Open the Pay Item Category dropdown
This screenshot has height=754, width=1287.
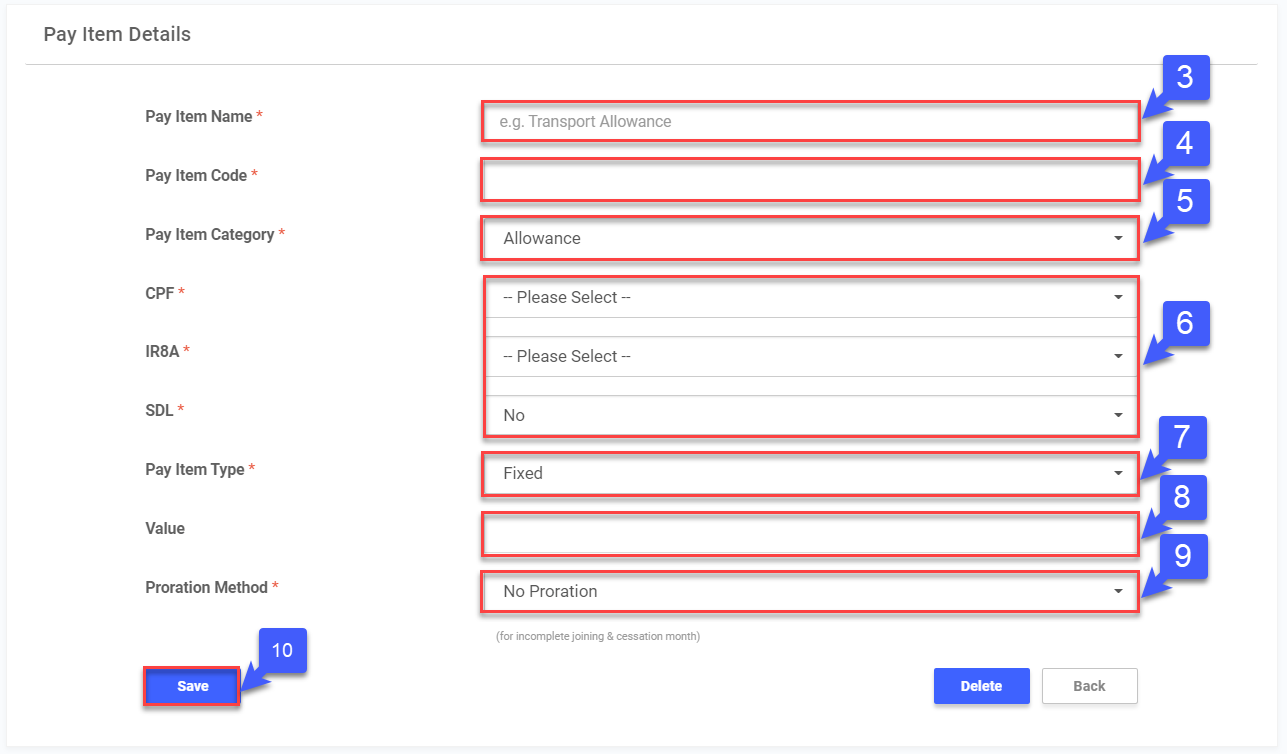tap(810, 238)
